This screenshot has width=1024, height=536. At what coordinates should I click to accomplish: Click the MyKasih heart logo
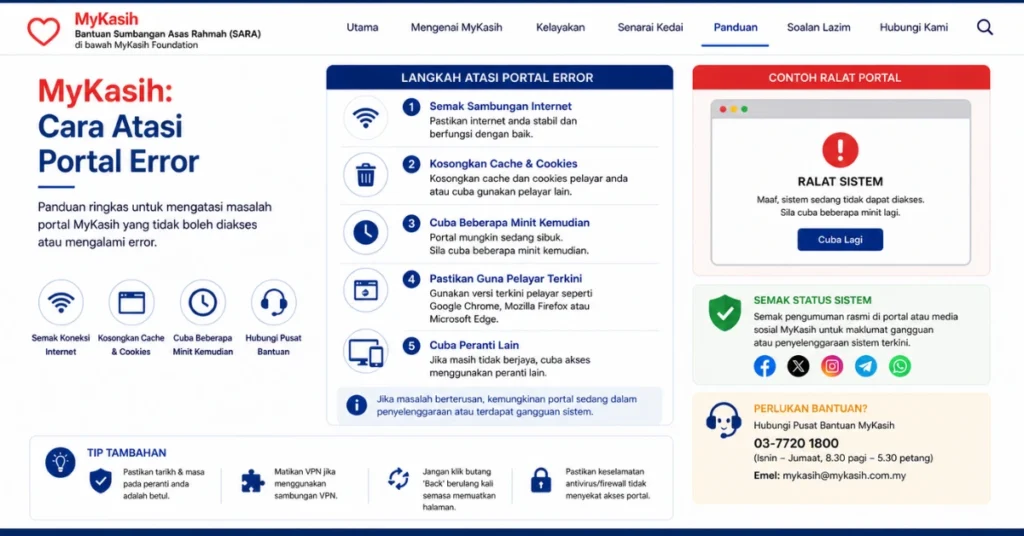pyautogui.click(x=43, y=31)
